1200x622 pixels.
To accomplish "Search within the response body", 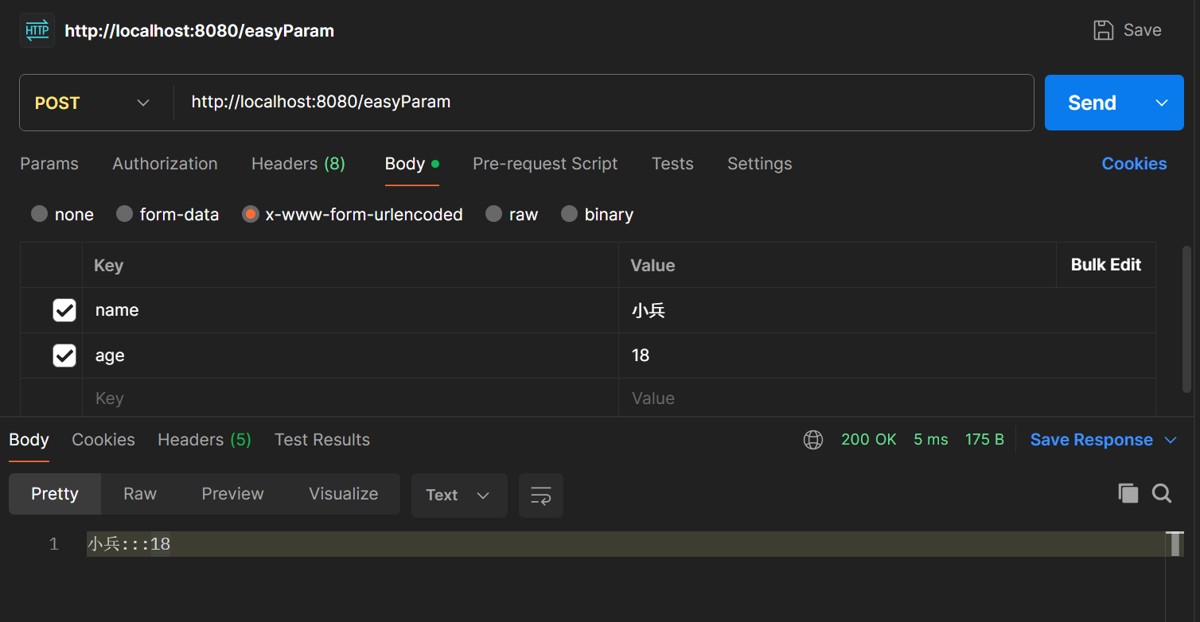I will coord(1162,493).
